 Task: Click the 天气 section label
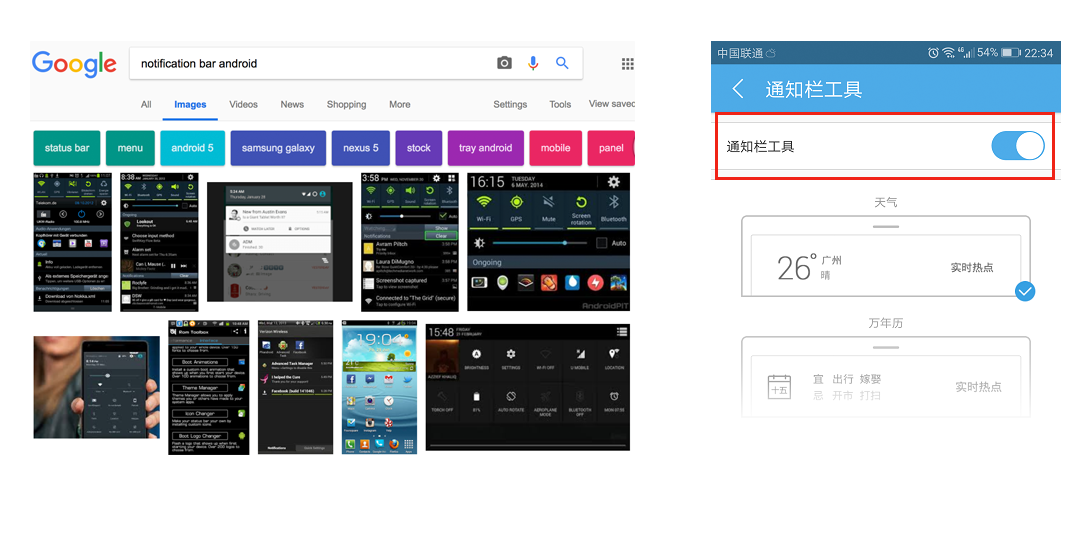click(886, 203)
